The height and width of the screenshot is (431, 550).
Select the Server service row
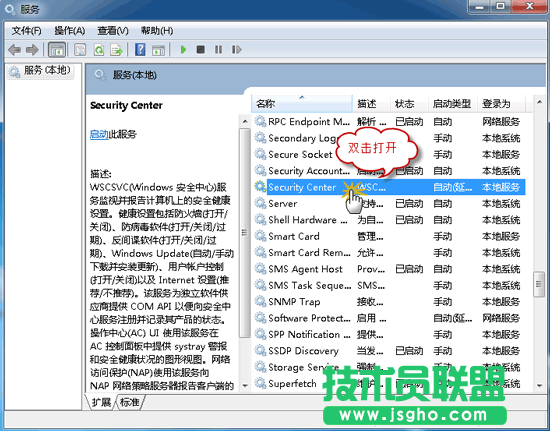(x=389, y=203)
